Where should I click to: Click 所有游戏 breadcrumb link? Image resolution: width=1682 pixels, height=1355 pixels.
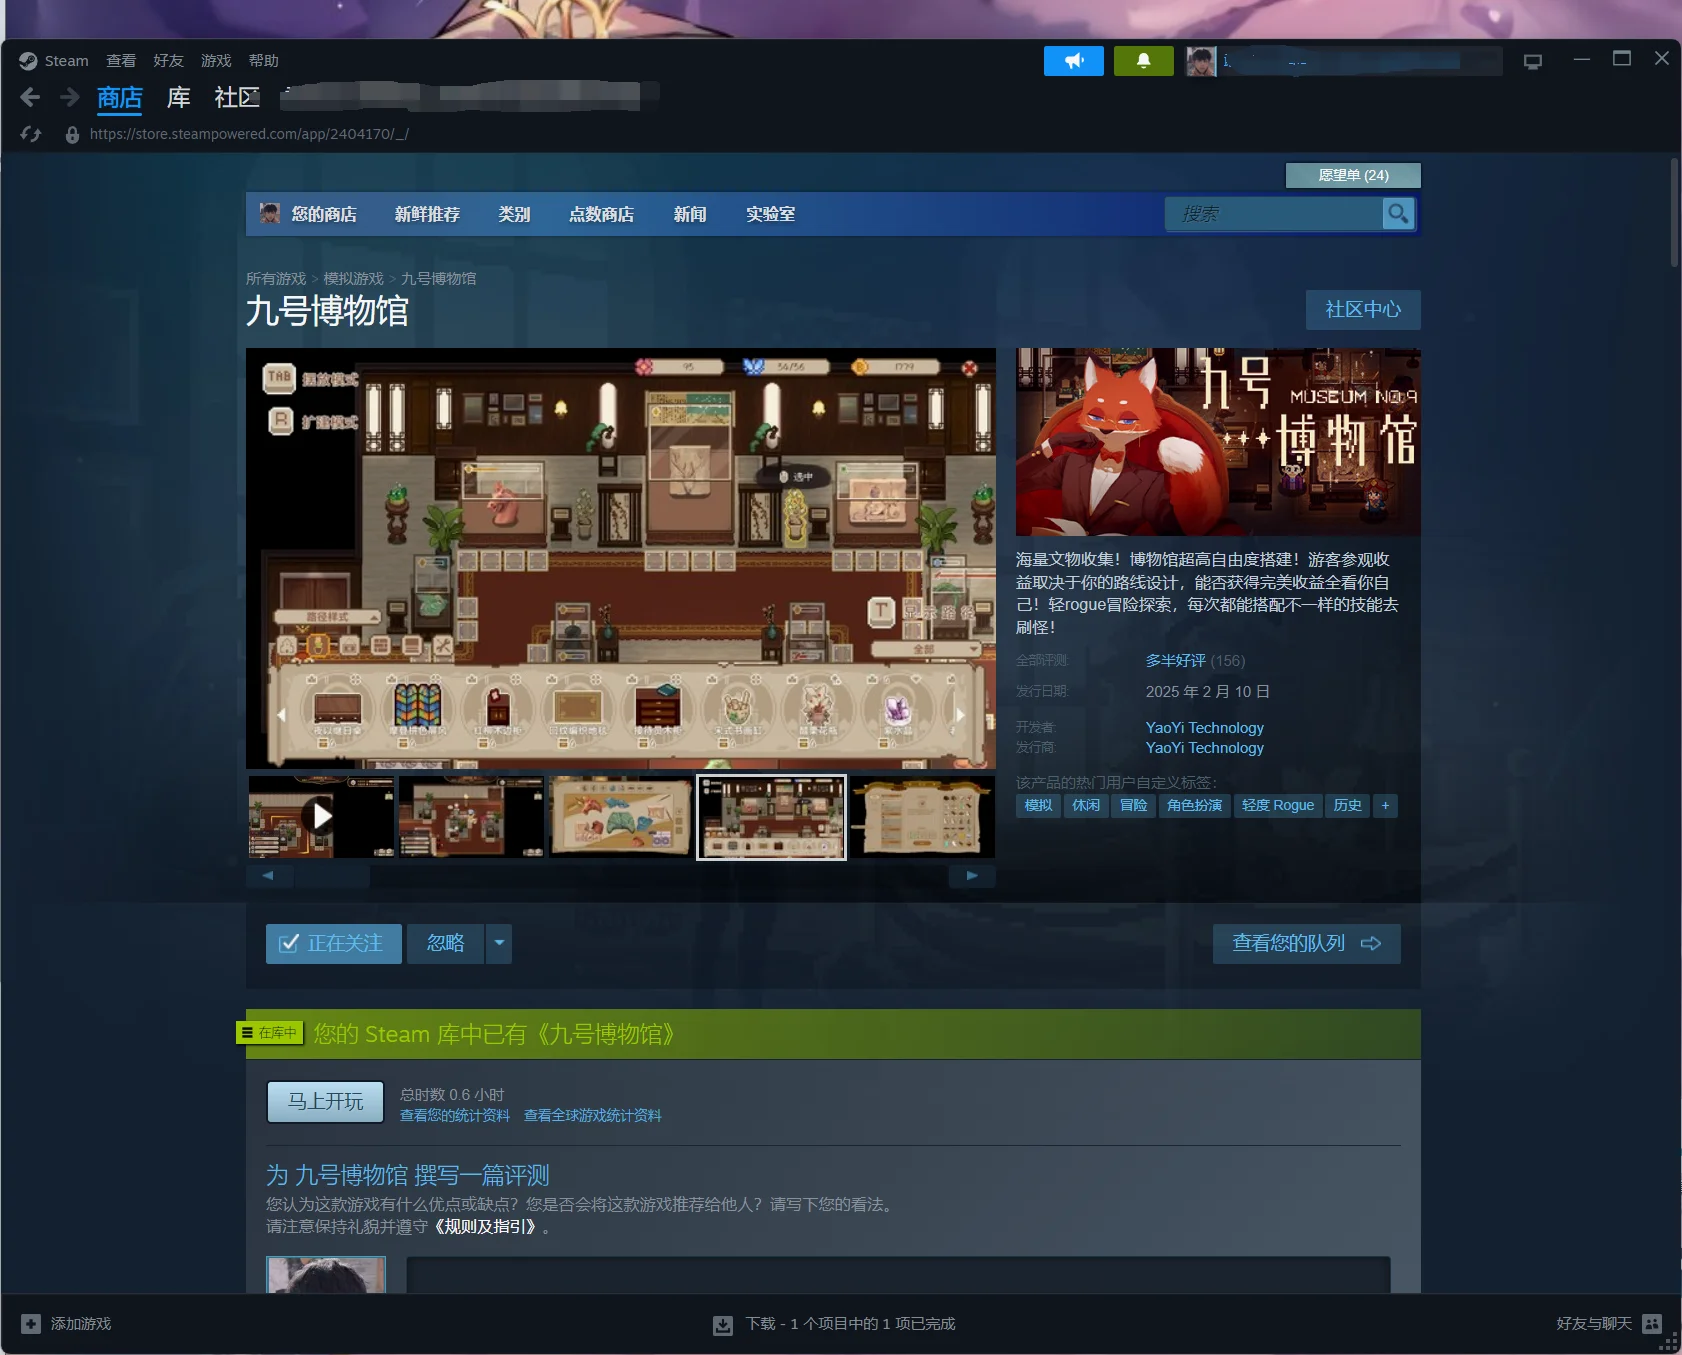click(x=276, y=279)
